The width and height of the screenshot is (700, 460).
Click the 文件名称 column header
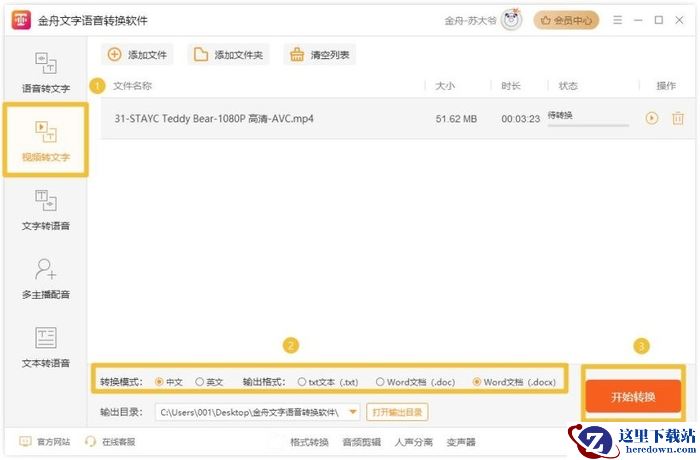(x=133, y=86)
